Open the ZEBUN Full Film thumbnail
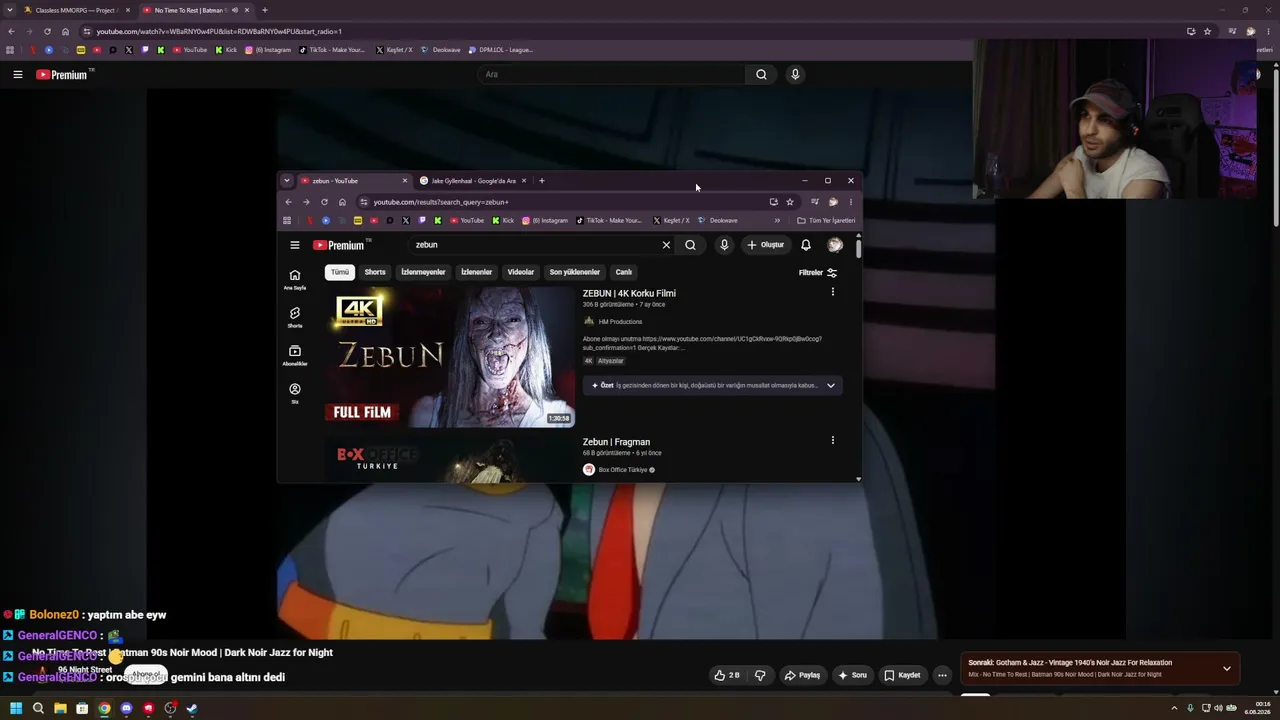 point(450,357)
